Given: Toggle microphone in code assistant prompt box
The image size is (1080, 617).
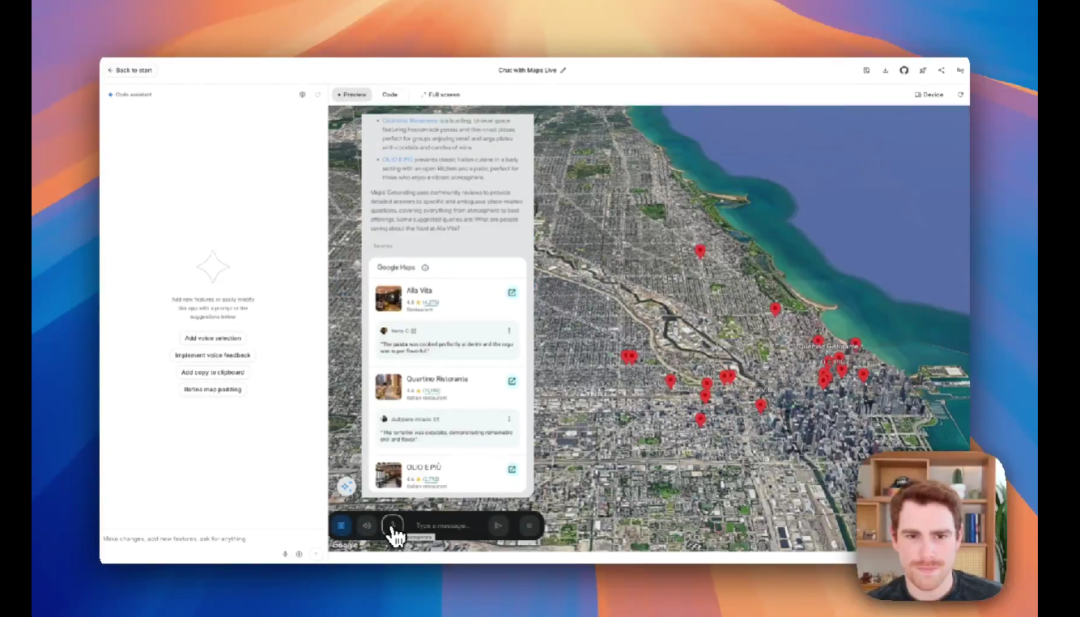Looking at the screenshot, I should 285,553.
